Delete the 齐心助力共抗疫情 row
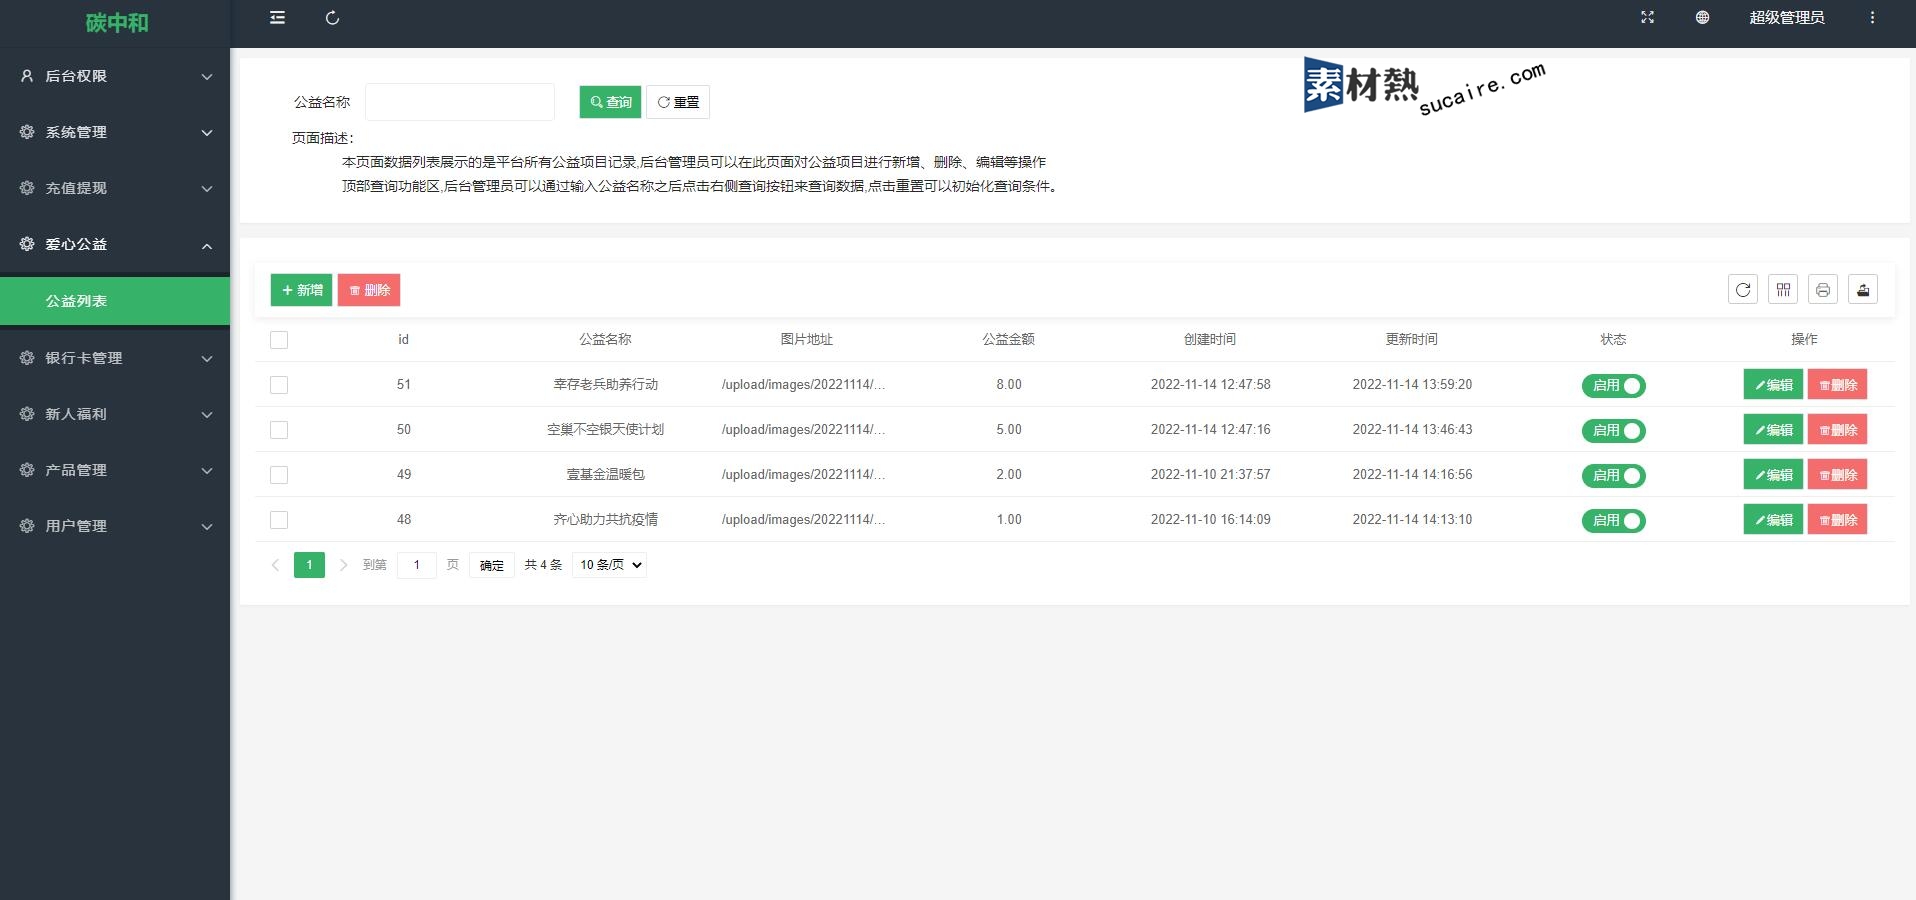 coord(1837,520)
